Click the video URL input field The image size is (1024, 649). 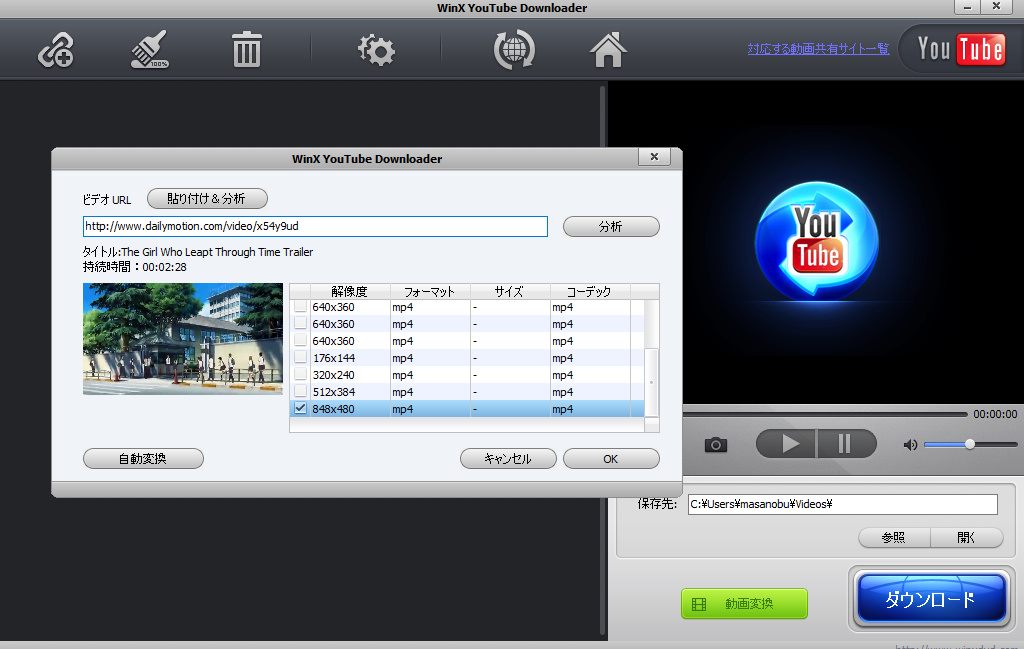click(x=315, y=226)
